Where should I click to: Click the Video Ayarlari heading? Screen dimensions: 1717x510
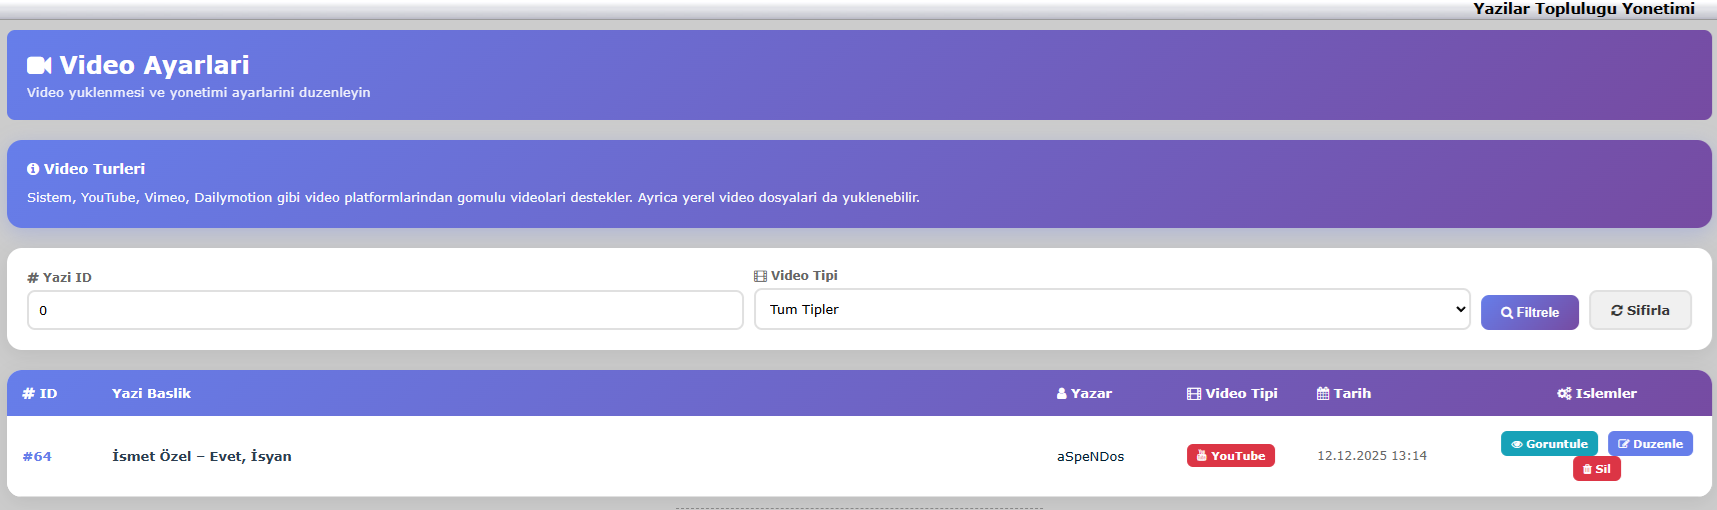pyautogui.click(x=154, y=65)
